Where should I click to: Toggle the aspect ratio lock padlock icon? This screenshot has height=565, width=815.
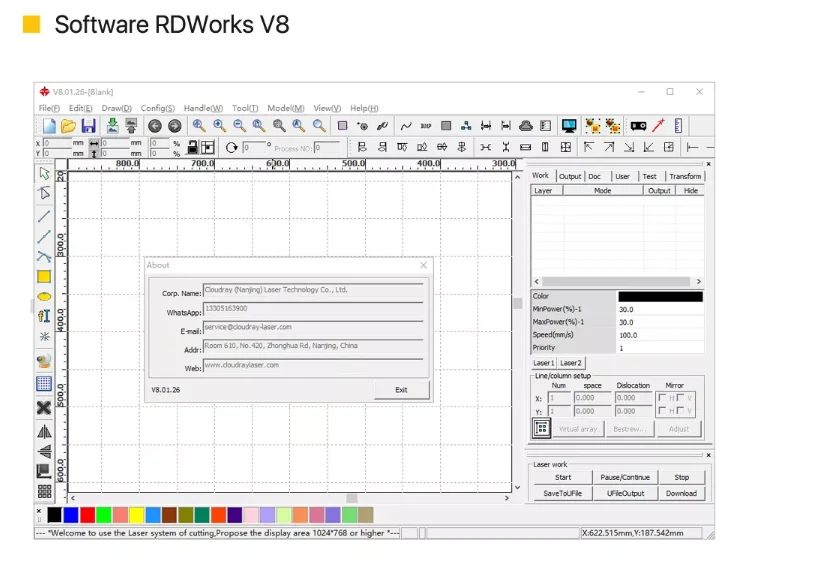pyautogui.click(x=192, y=147)
